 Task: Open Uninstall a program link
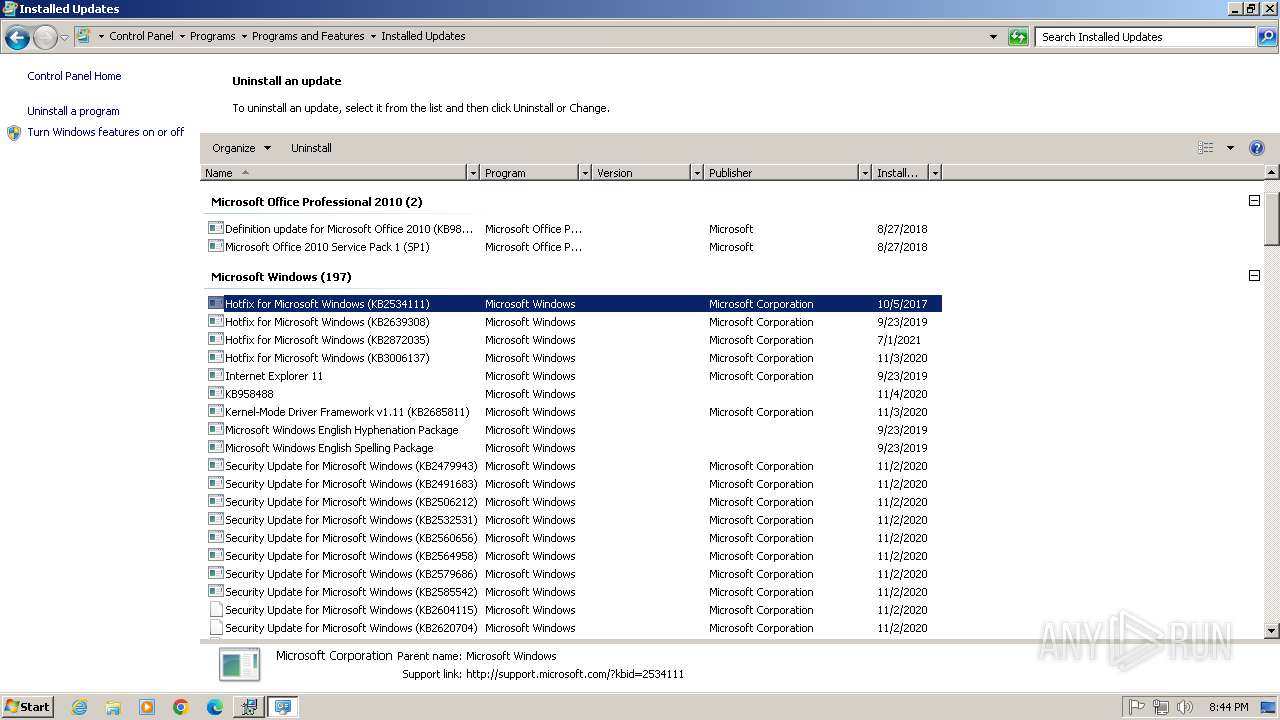pyautogui.click(x=73, y=111)
